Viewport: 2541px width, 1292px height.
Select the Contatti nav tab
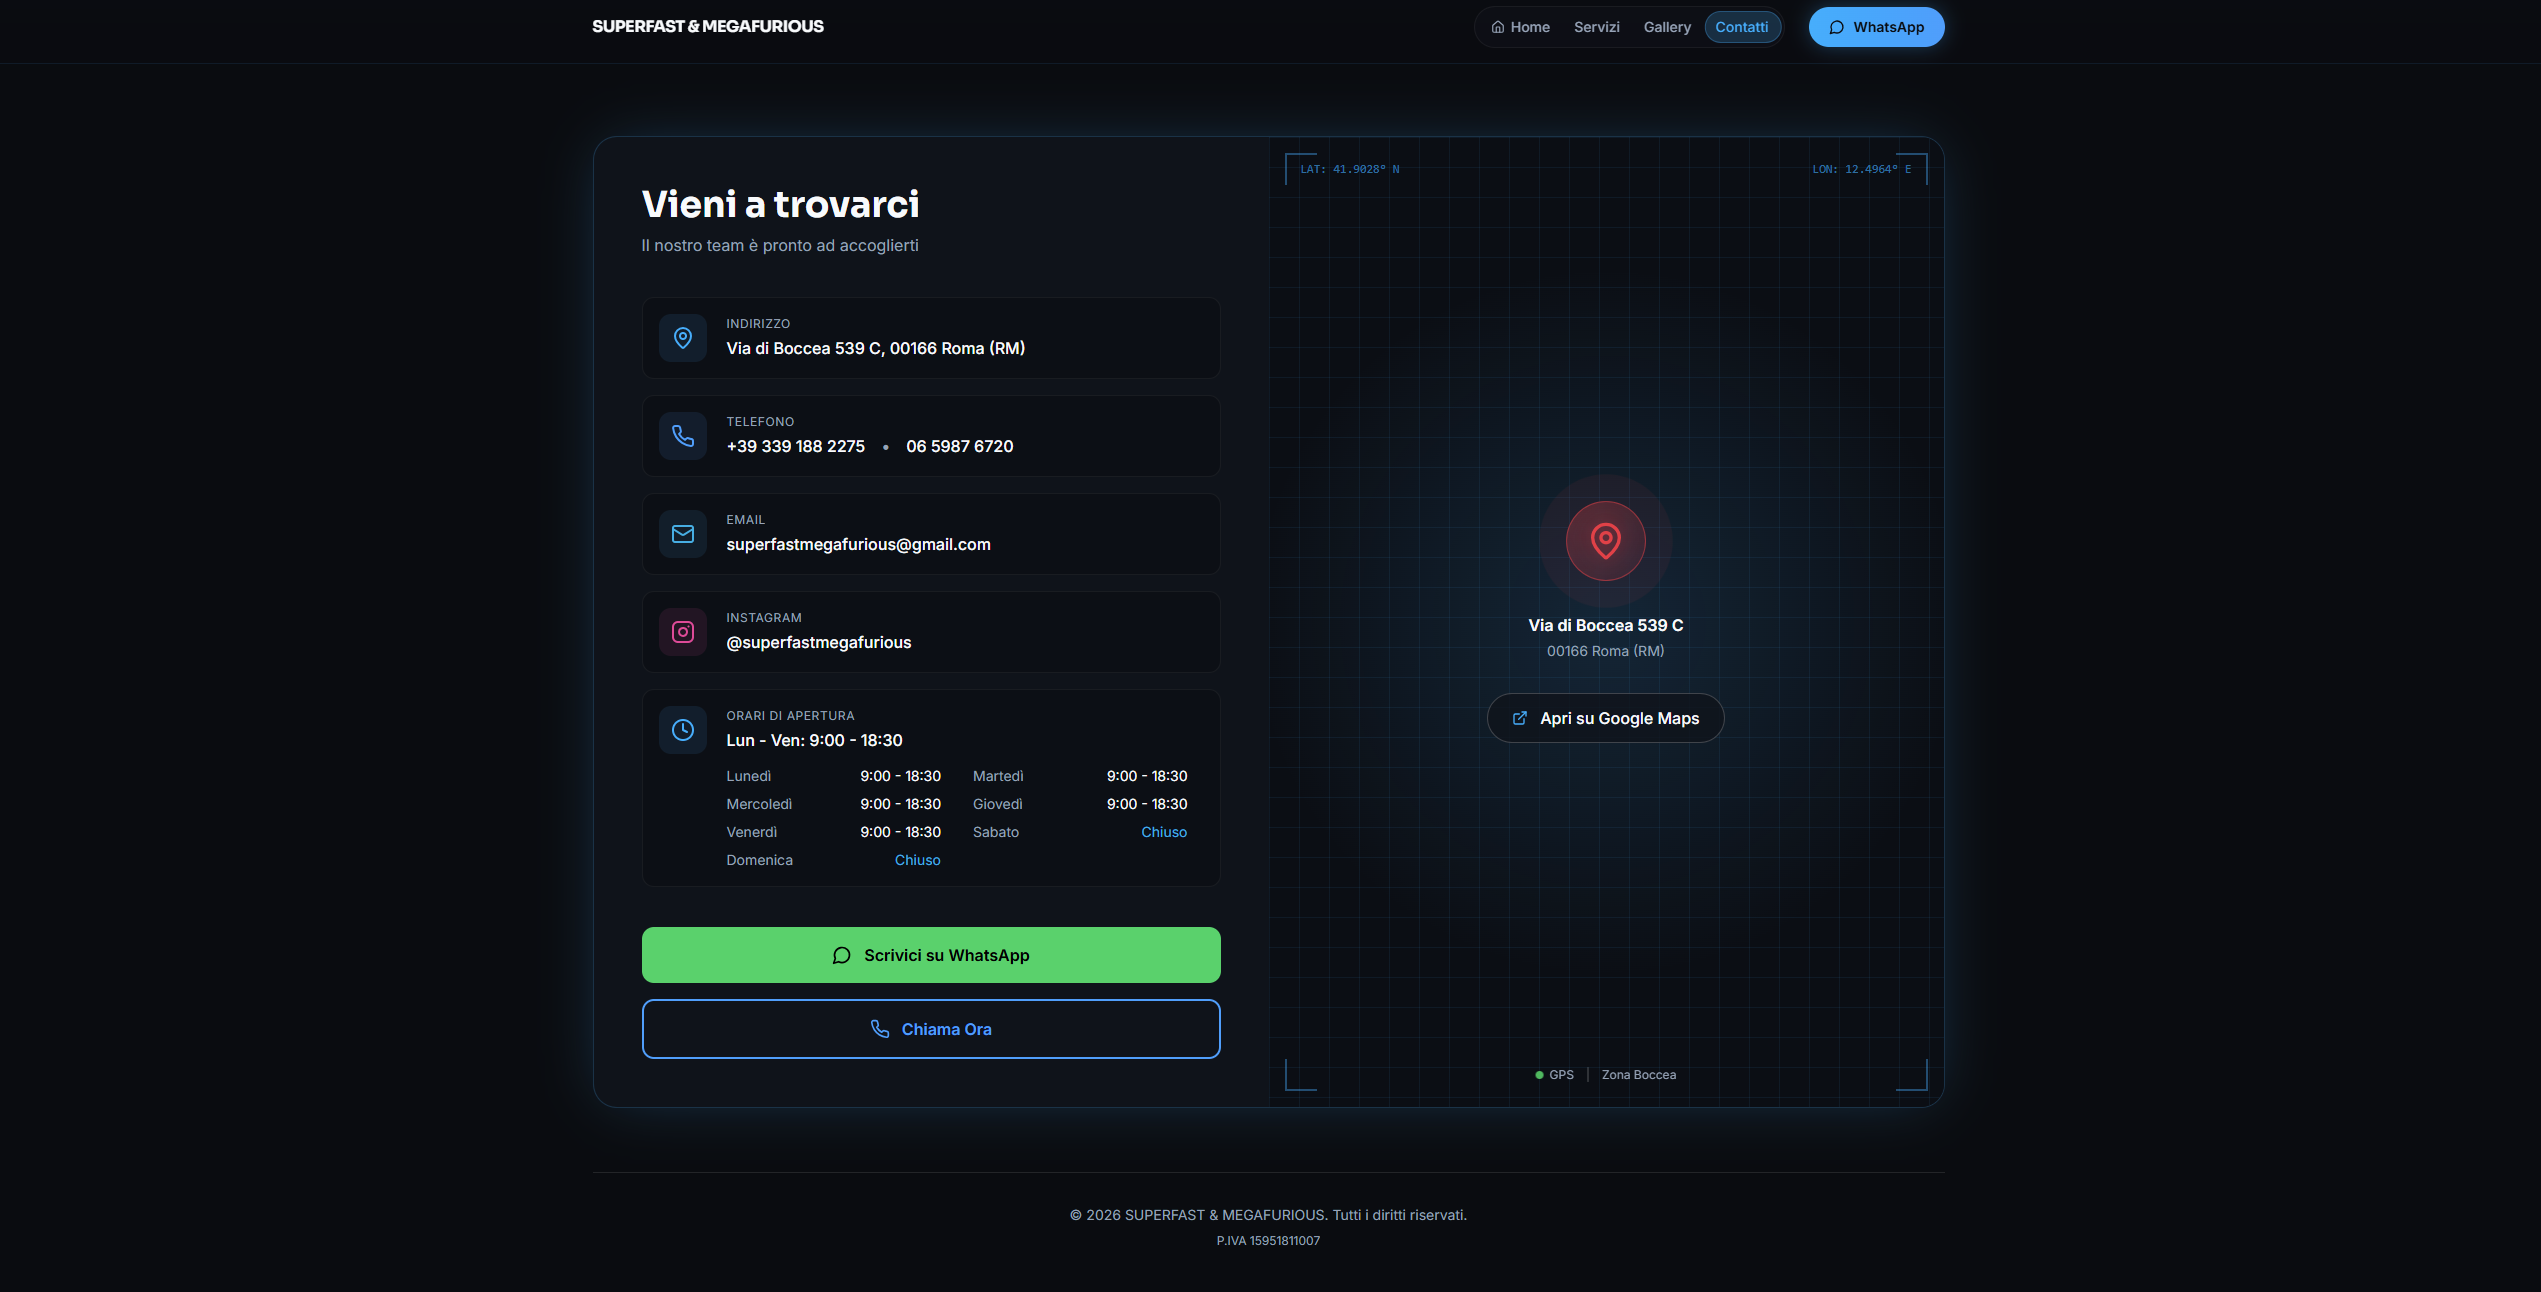1741,27
